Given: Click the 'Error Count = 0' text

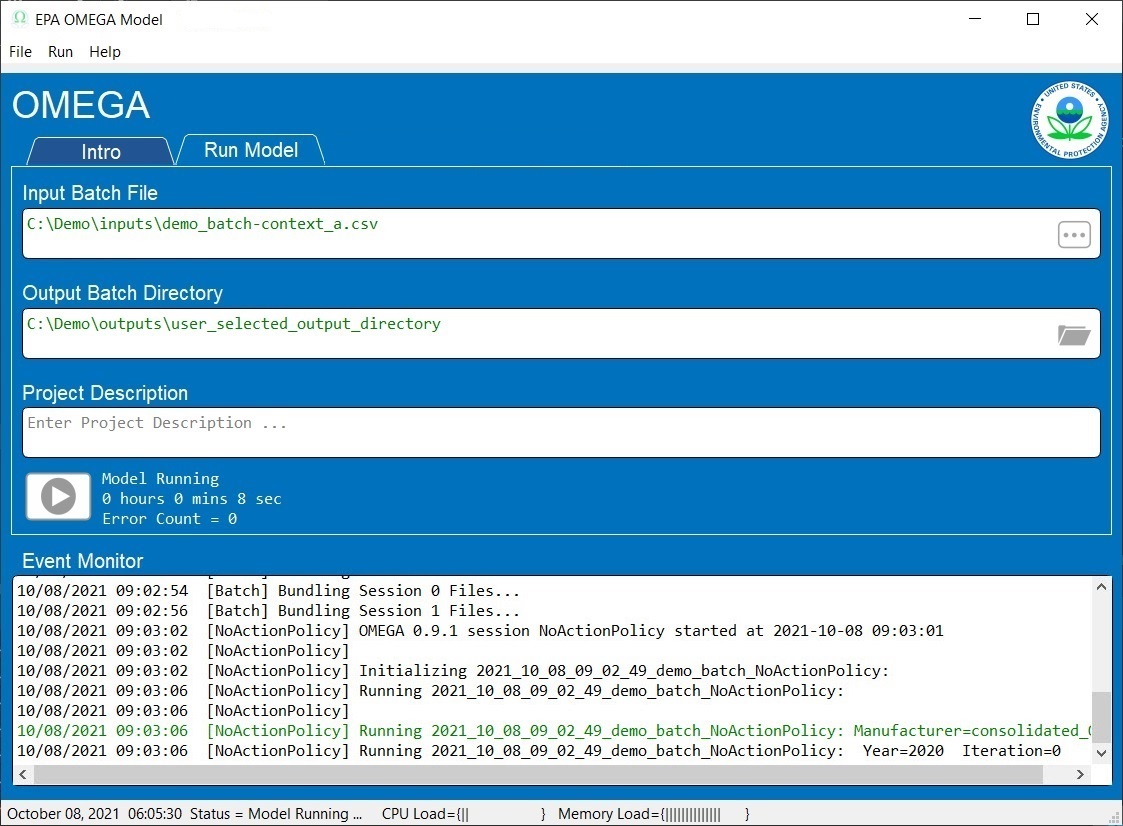Looking at the screenshot, I should point(169,519).
